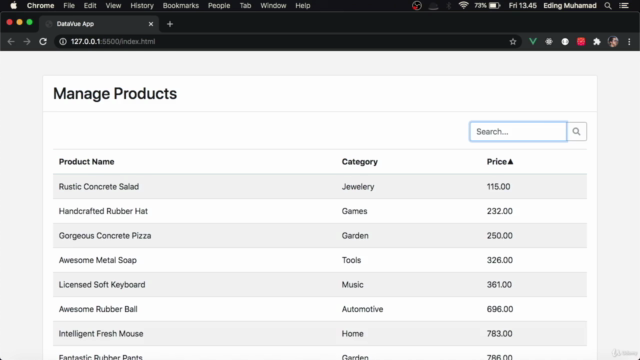Open Chrome's three-dot menu

[x=629, y=42]
